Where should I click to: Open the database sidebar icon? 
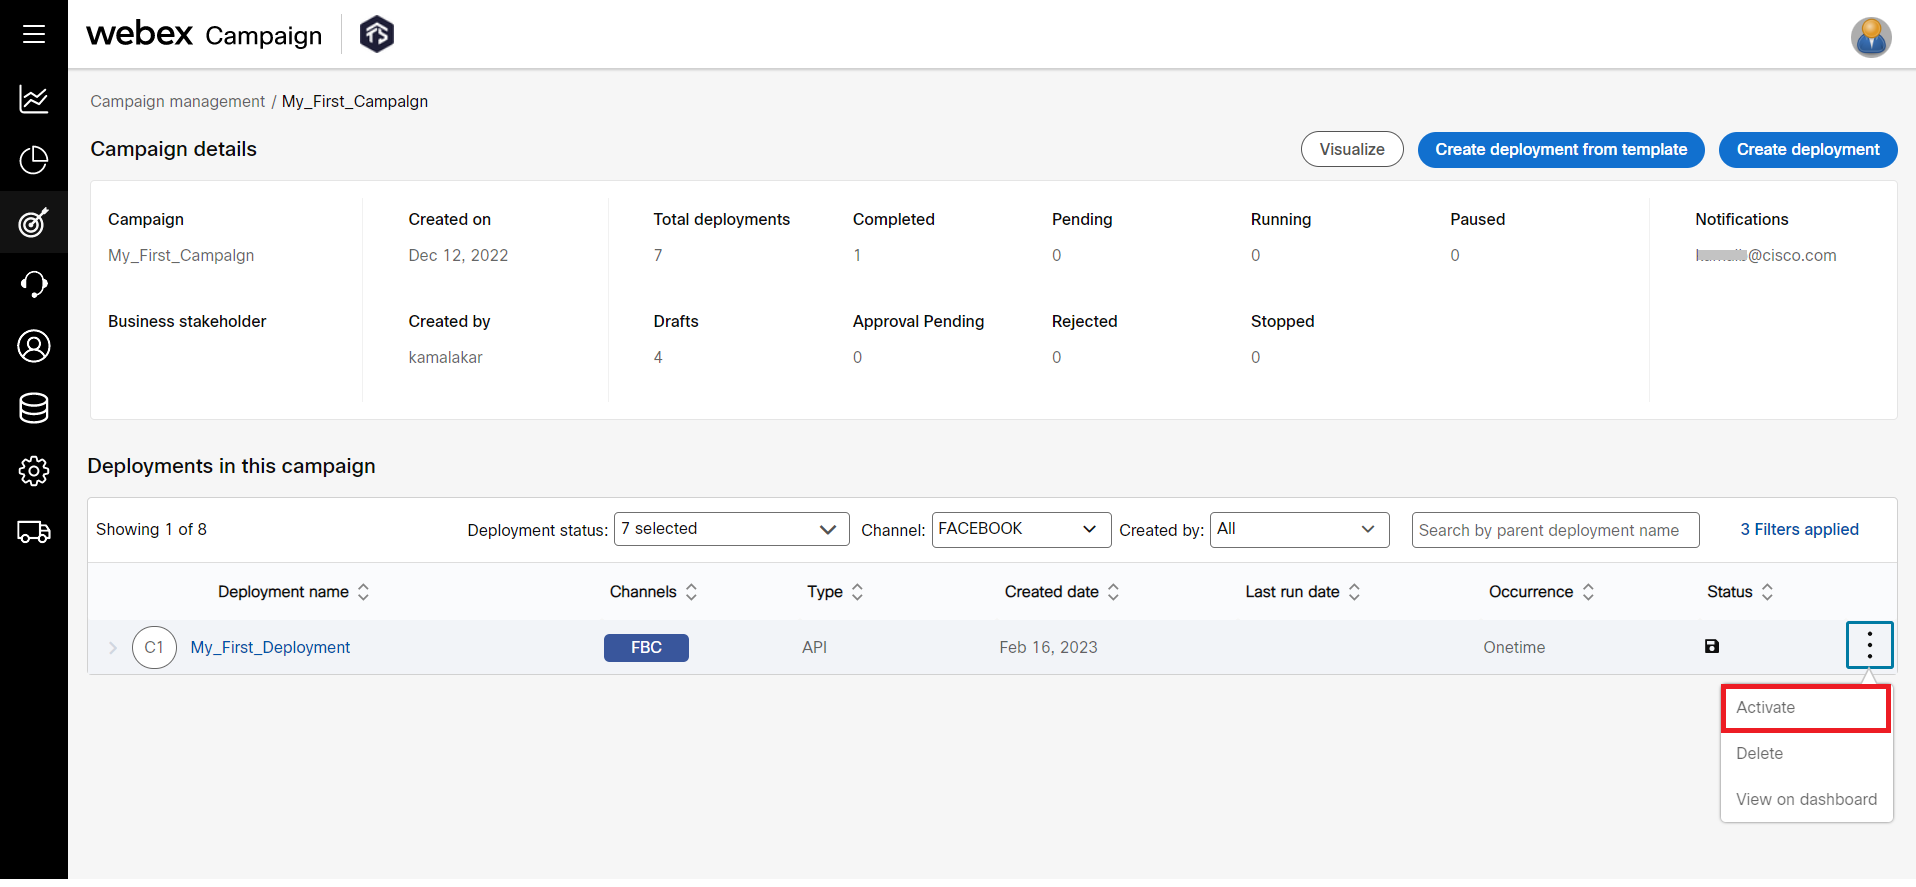[34, 408]
